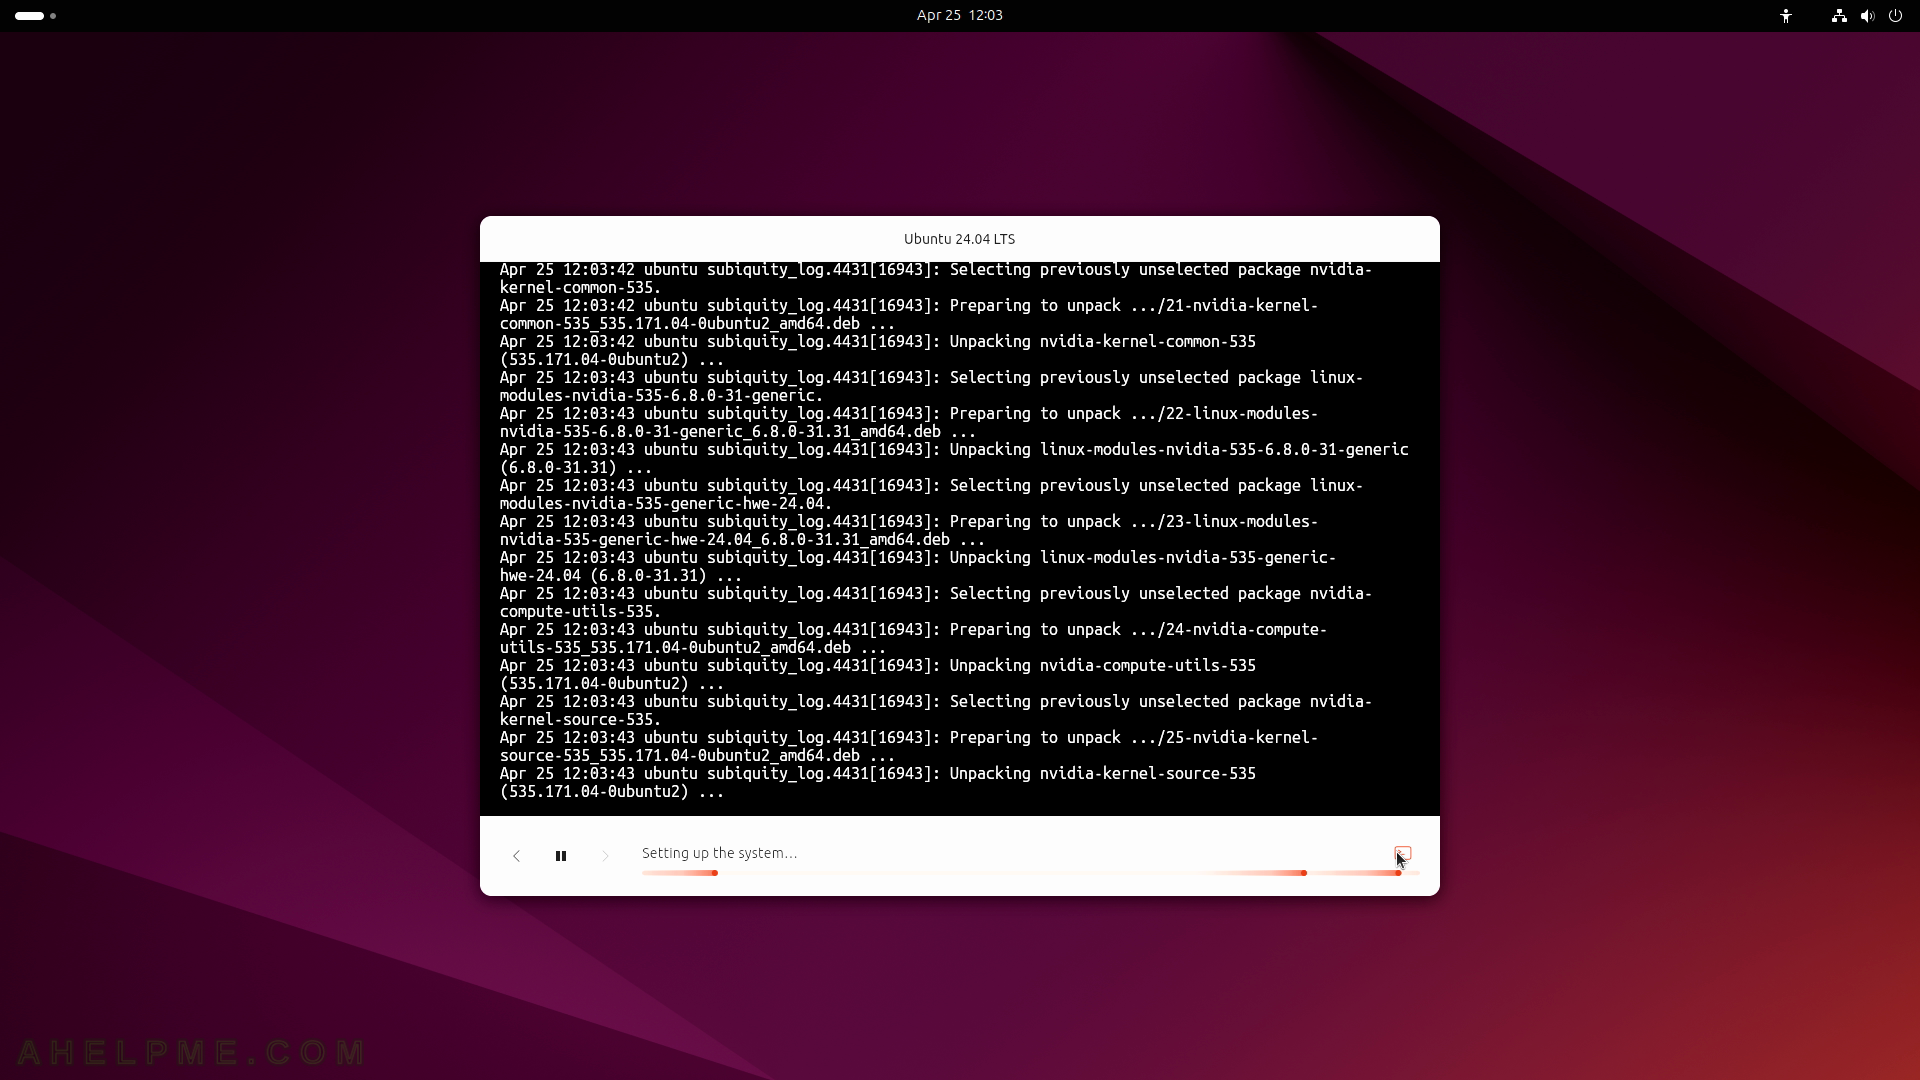Click the installation progress bar
Viewport: 1920px width, 1080px height.
click(x=1030, y=873)
